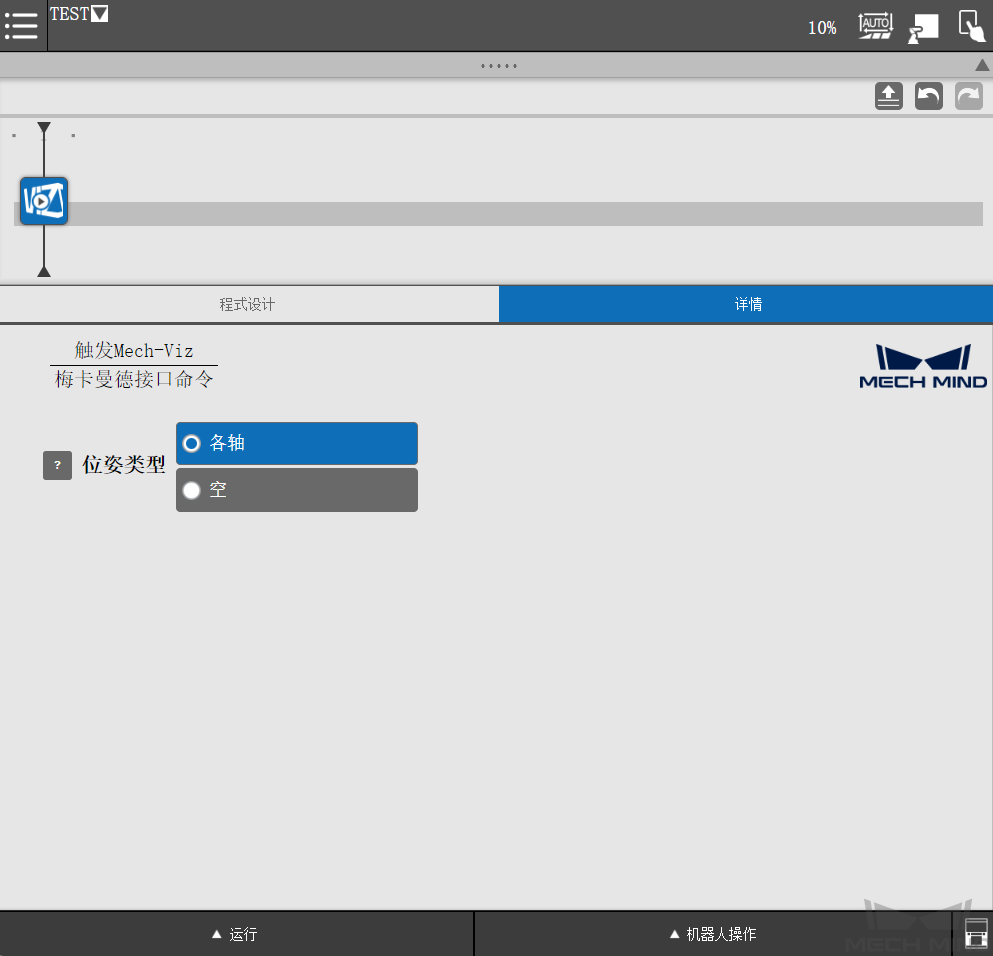Select the 空 pose type option

coord(296,490)
